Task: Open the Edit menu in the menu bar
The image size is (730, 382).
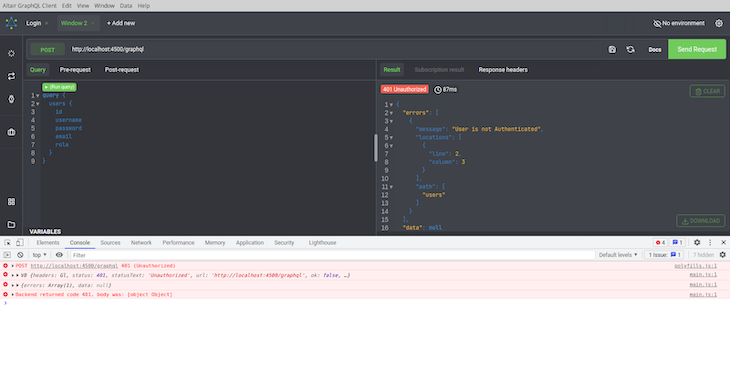Action: click(67, 6)
